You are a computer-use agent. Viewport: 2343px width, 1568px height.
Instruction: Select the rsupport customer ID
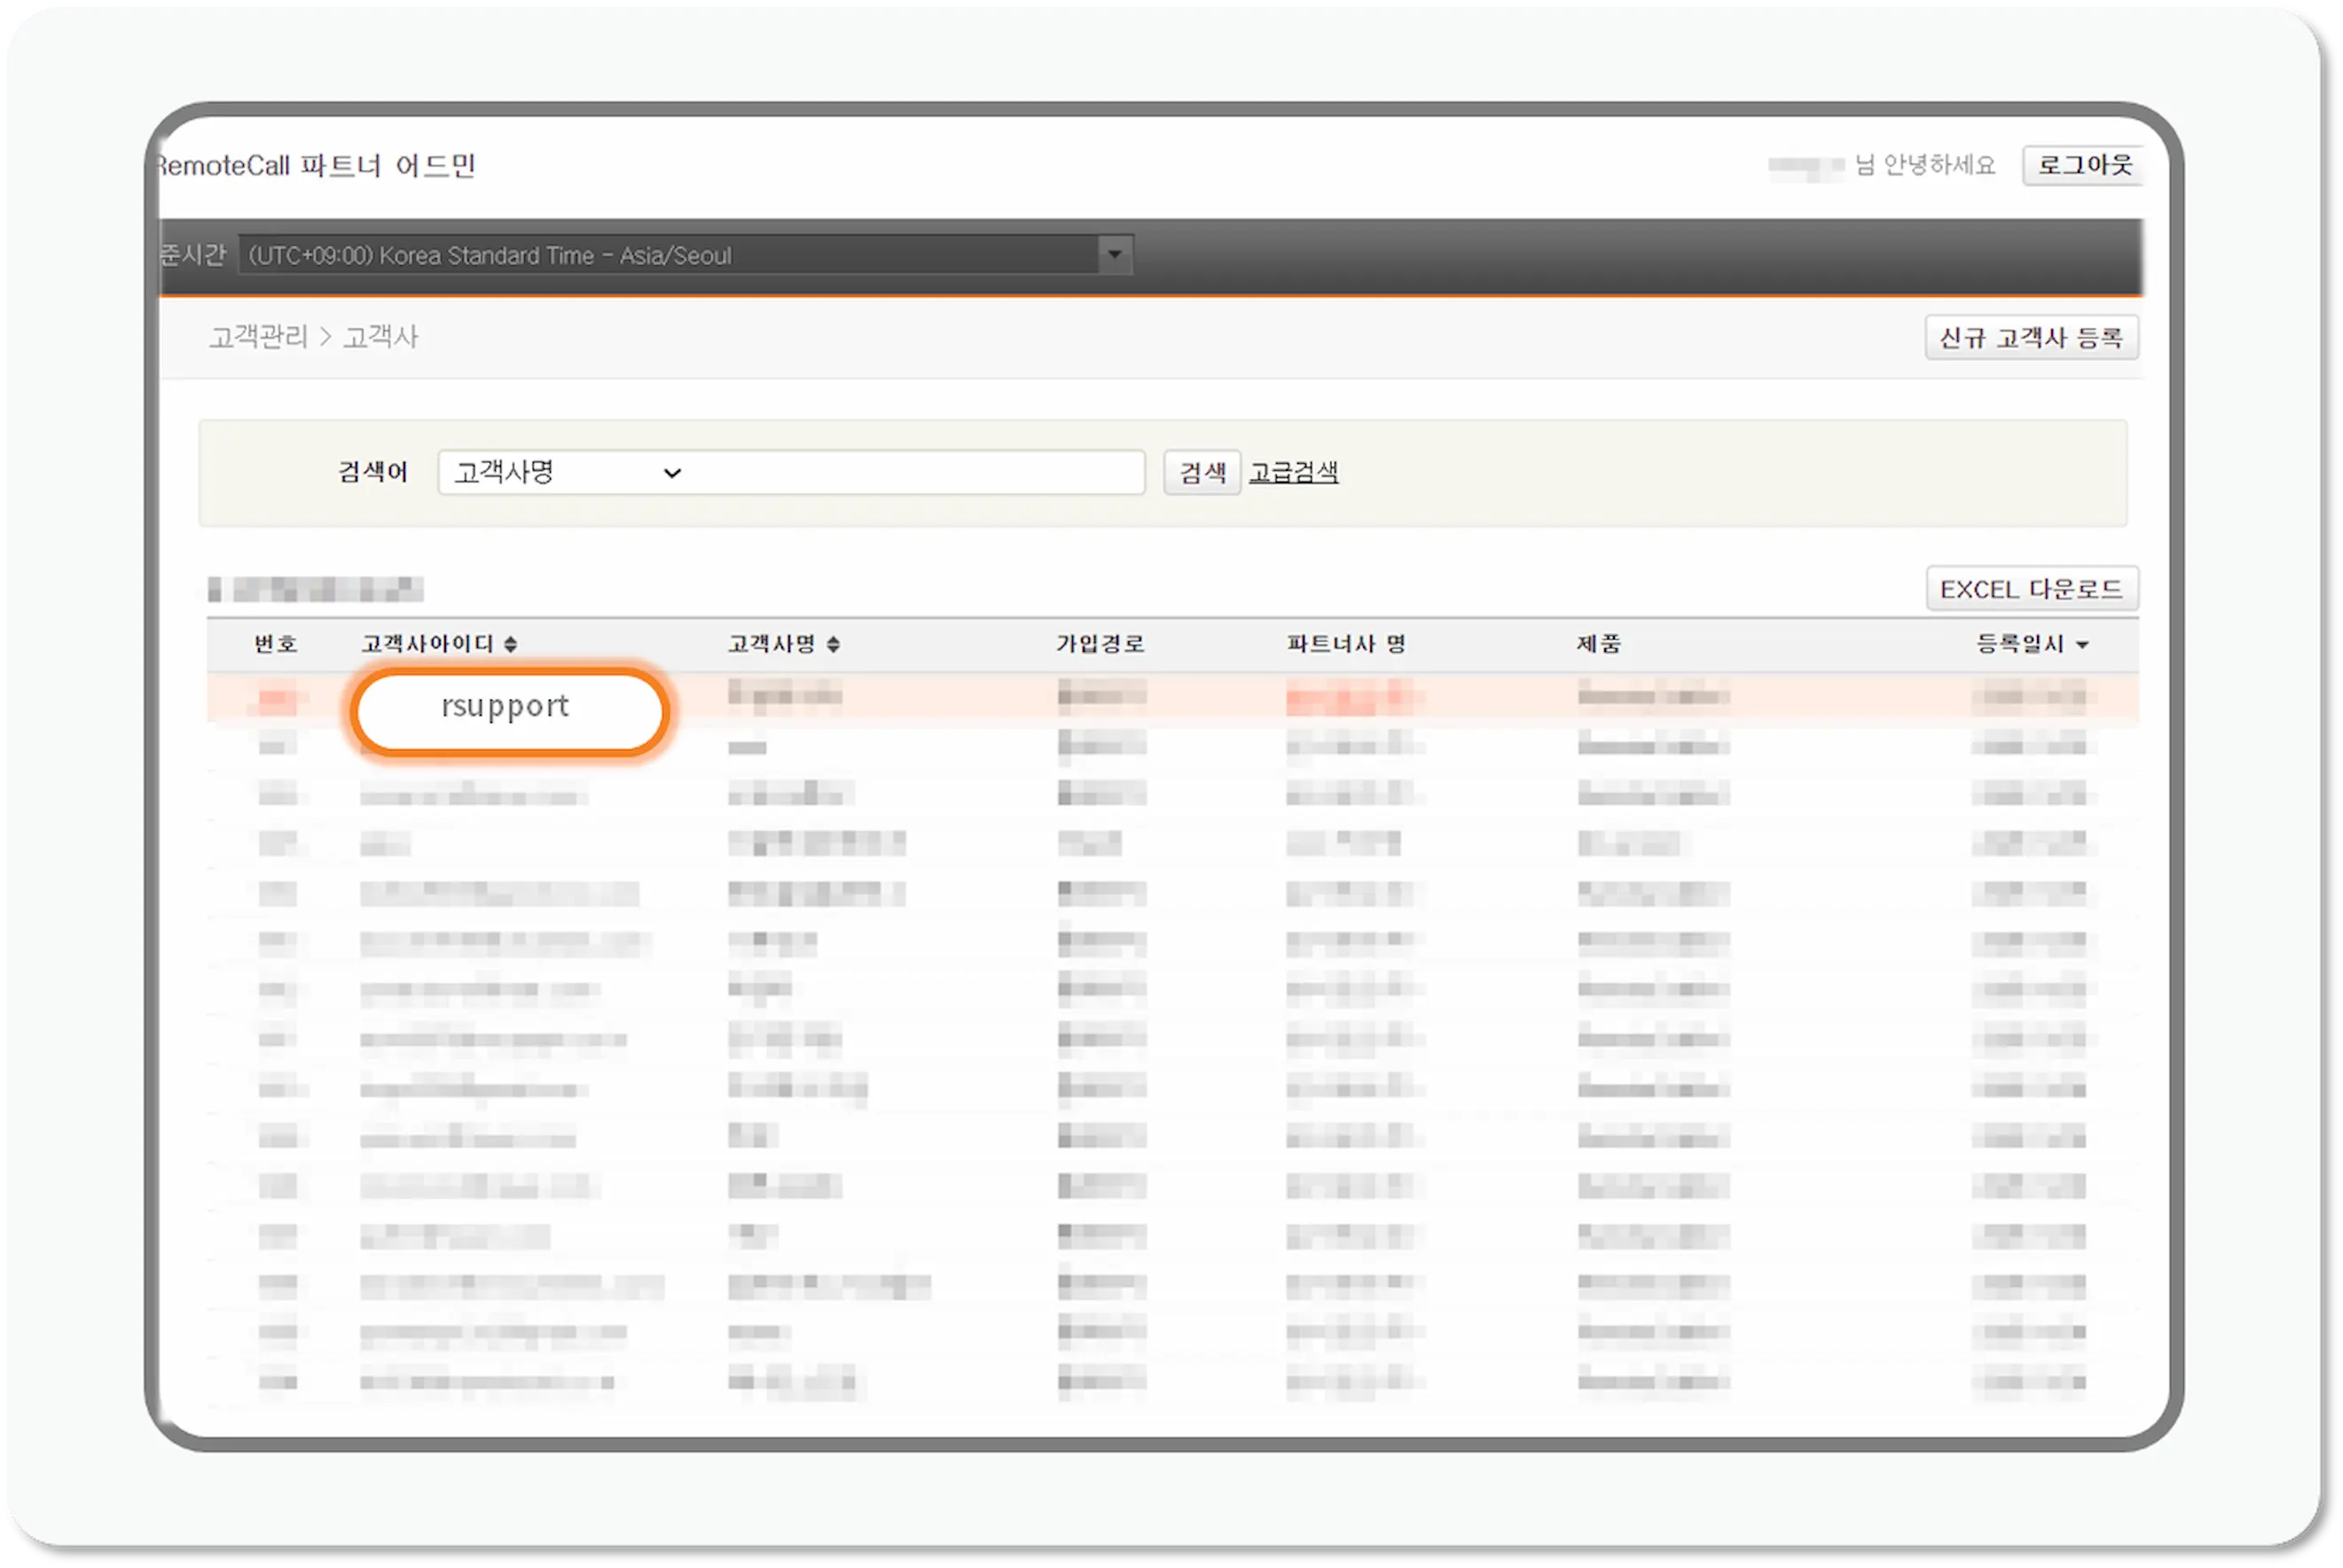tap(508, 707)
